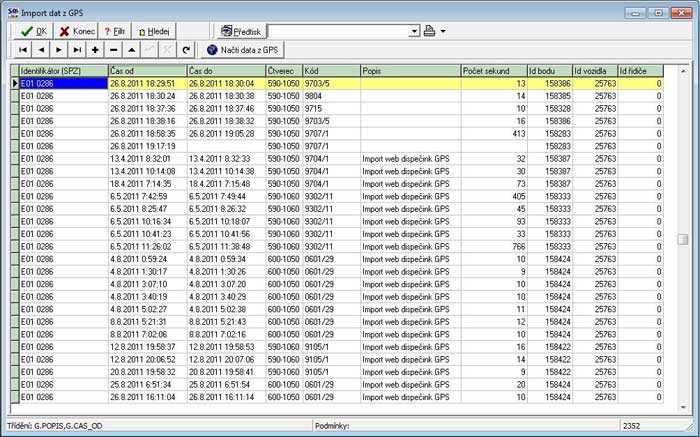This screenshot has width=700, height=437.
Task: Click the Čas od column header
Action: [x=147, y=71]
